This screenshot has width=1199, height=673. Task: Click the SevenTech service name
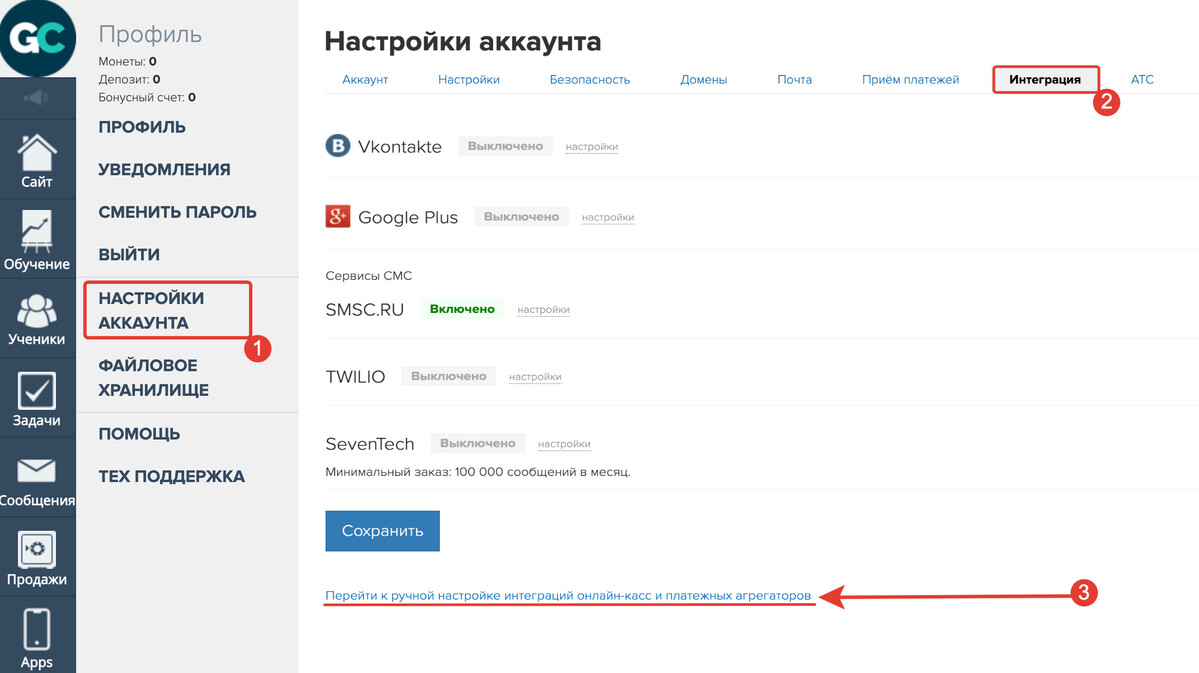click(x=370, y=444)
